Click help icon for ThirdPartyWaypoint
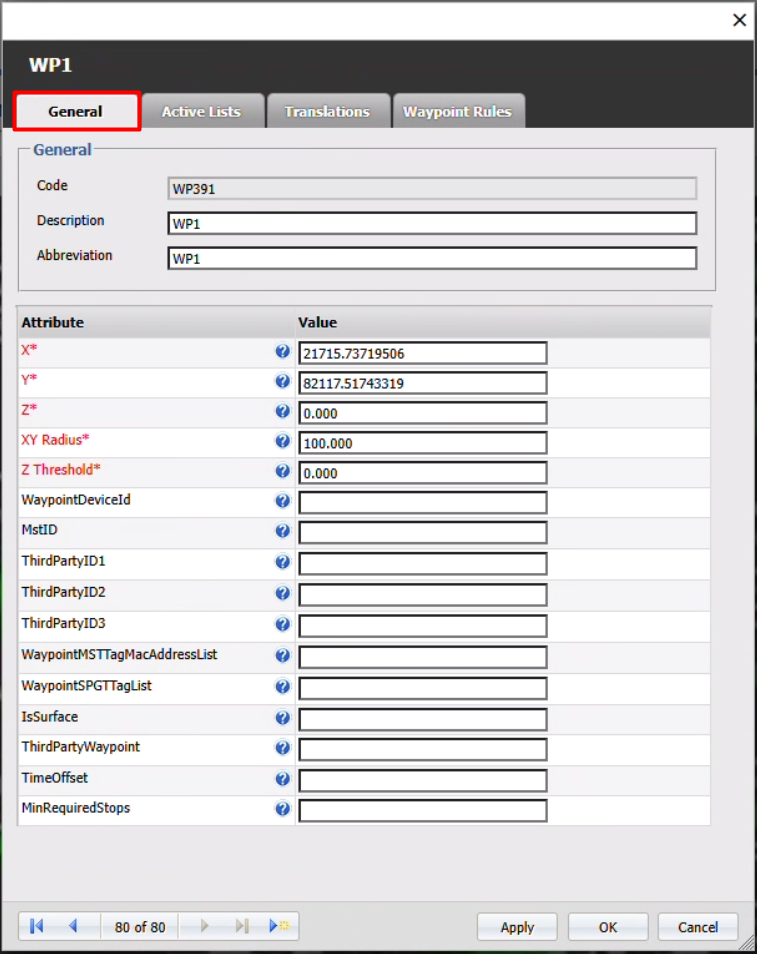The width and height of the screenshot is (757, 954). tap(282, 748)
